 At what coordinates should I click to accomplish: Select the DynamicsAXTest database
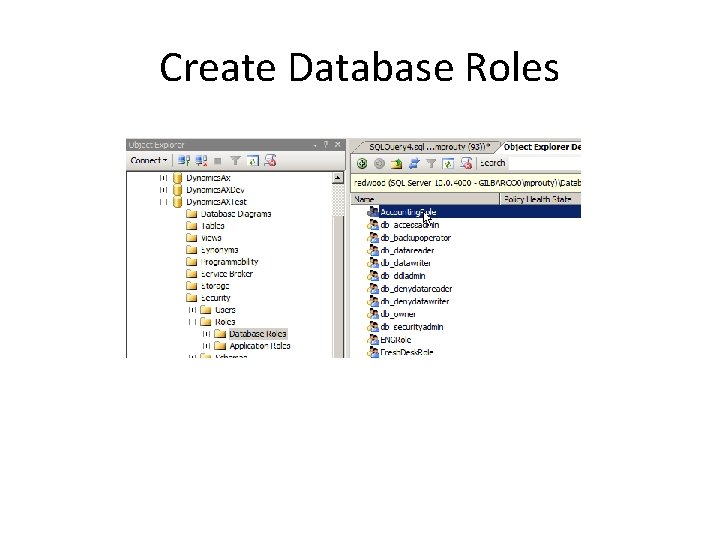click(x=216, y=202)
